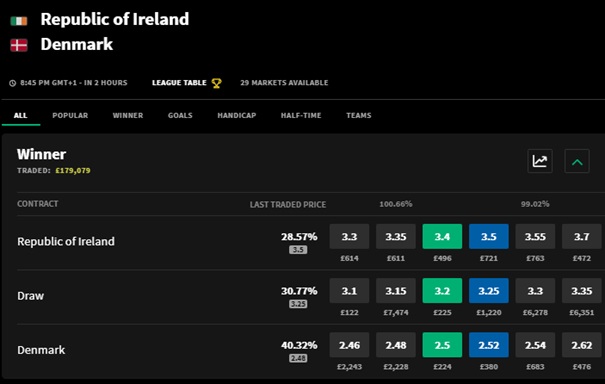605x384 pixels.
Task: Click the Republic of Ireland flag icon
Action: click(19, 20)
